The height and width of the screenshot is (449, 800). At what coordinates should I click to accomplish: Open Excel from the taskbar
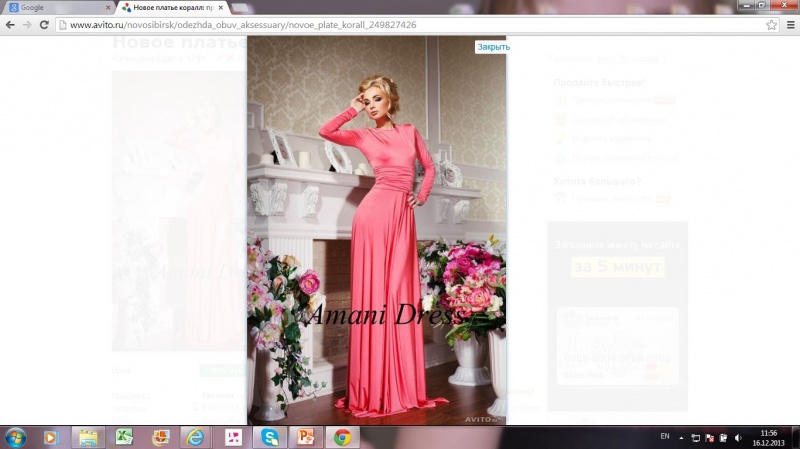[124, 437]
